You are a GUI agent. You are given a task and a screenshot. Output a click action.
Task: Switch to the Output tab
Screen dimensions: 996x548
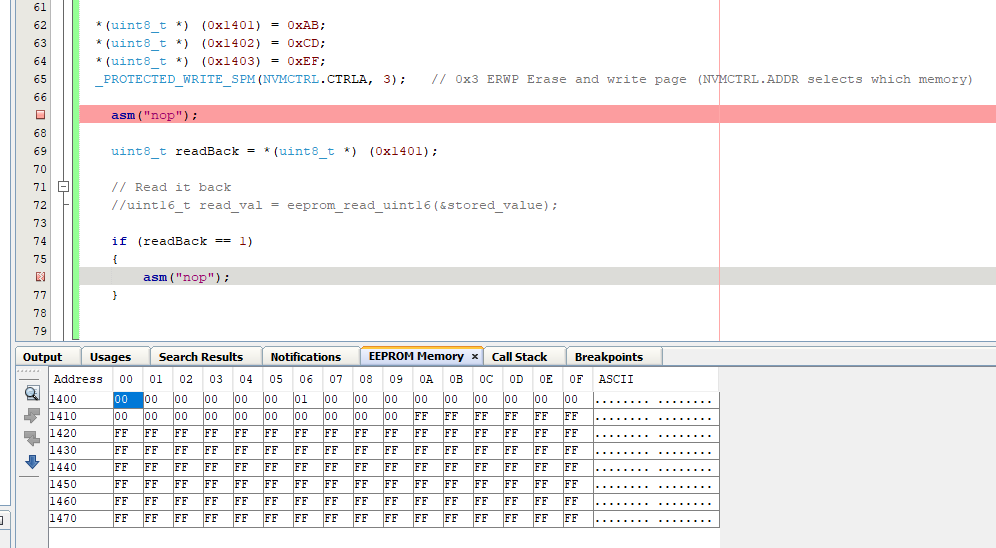point(42,357)
